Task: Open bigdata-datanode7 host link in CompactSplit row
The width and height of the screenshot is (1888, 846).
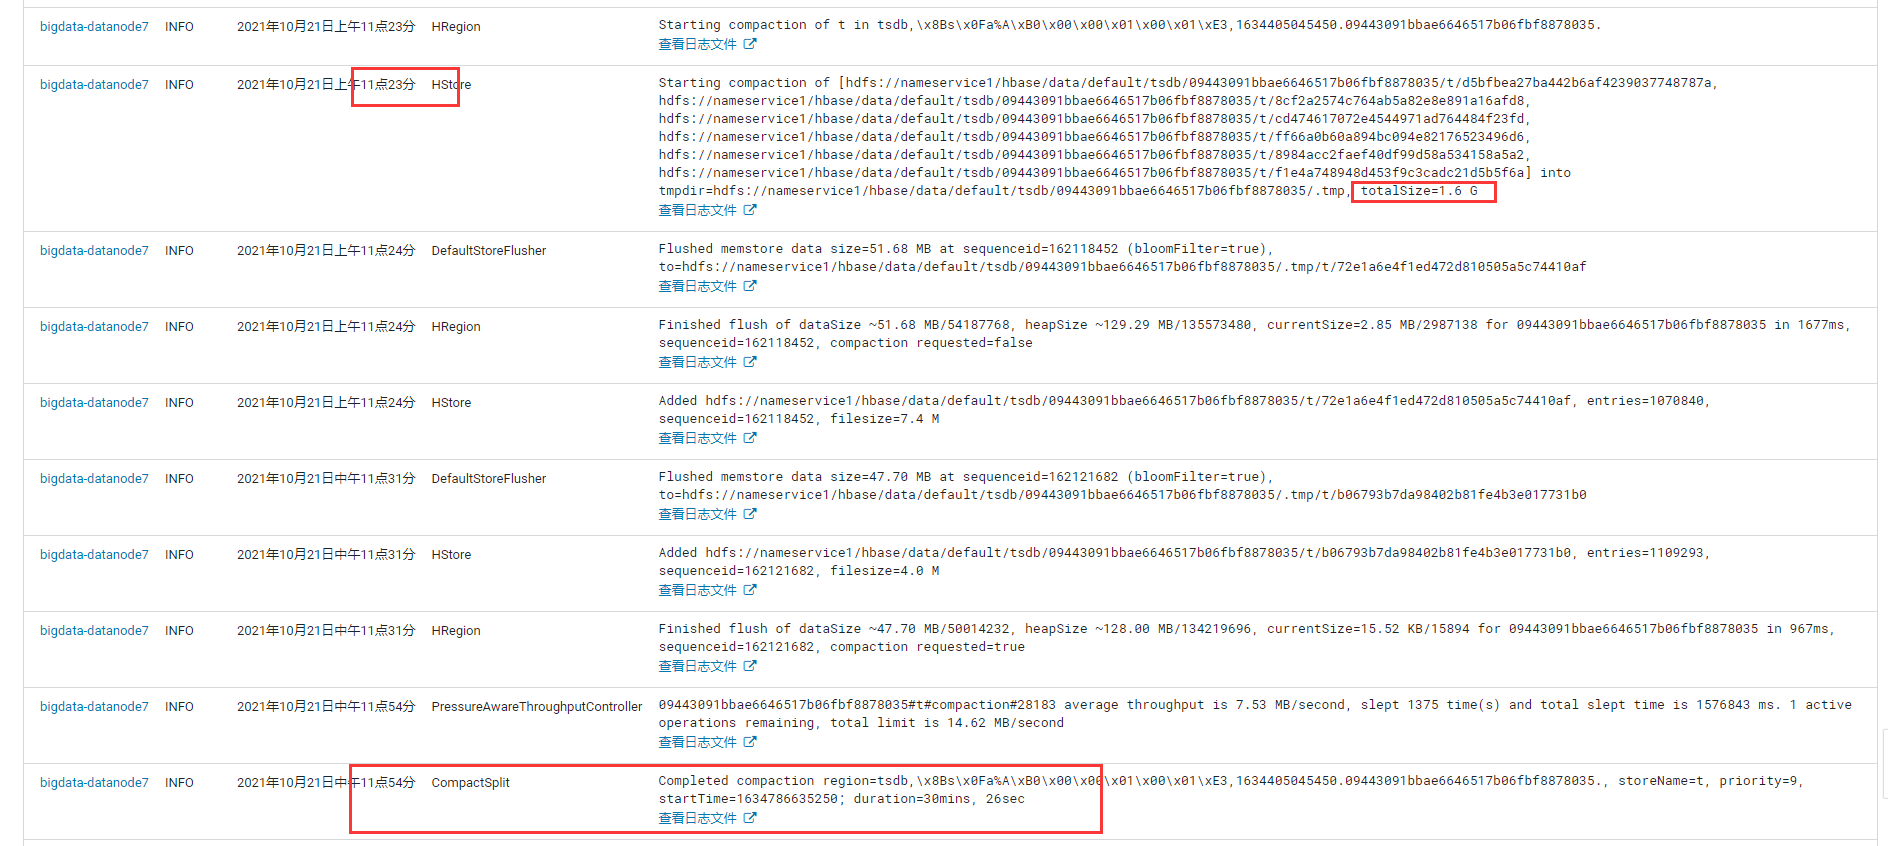Action: tap(94, 783)
